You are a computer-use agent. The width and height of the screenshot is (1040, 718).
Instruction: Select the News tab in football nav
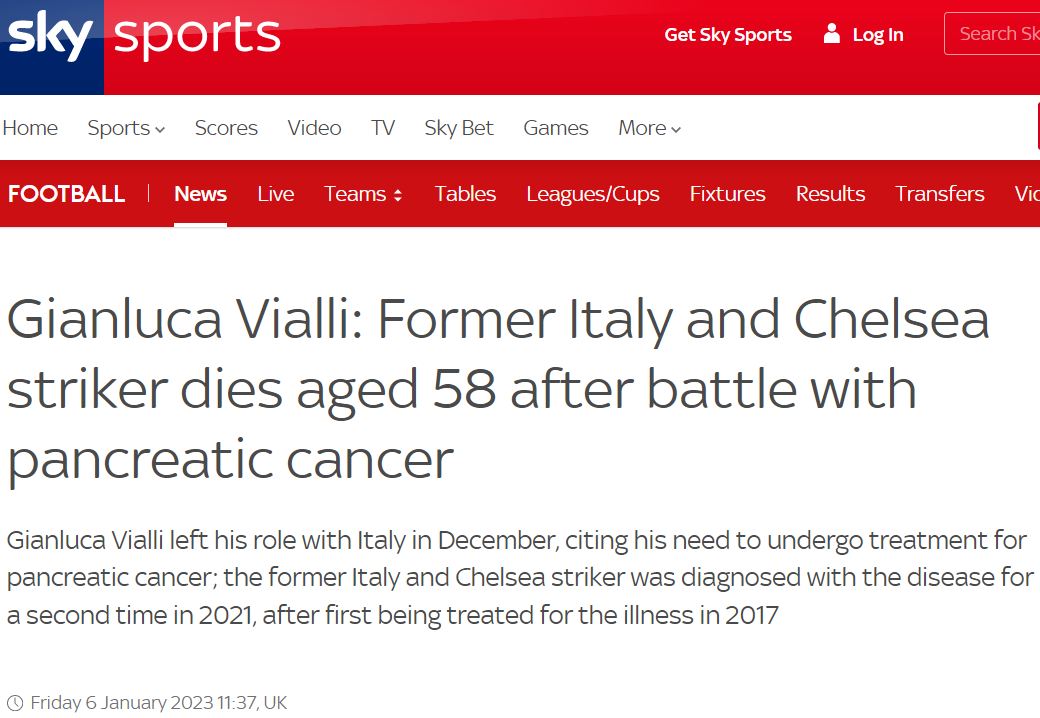[200, 194]
